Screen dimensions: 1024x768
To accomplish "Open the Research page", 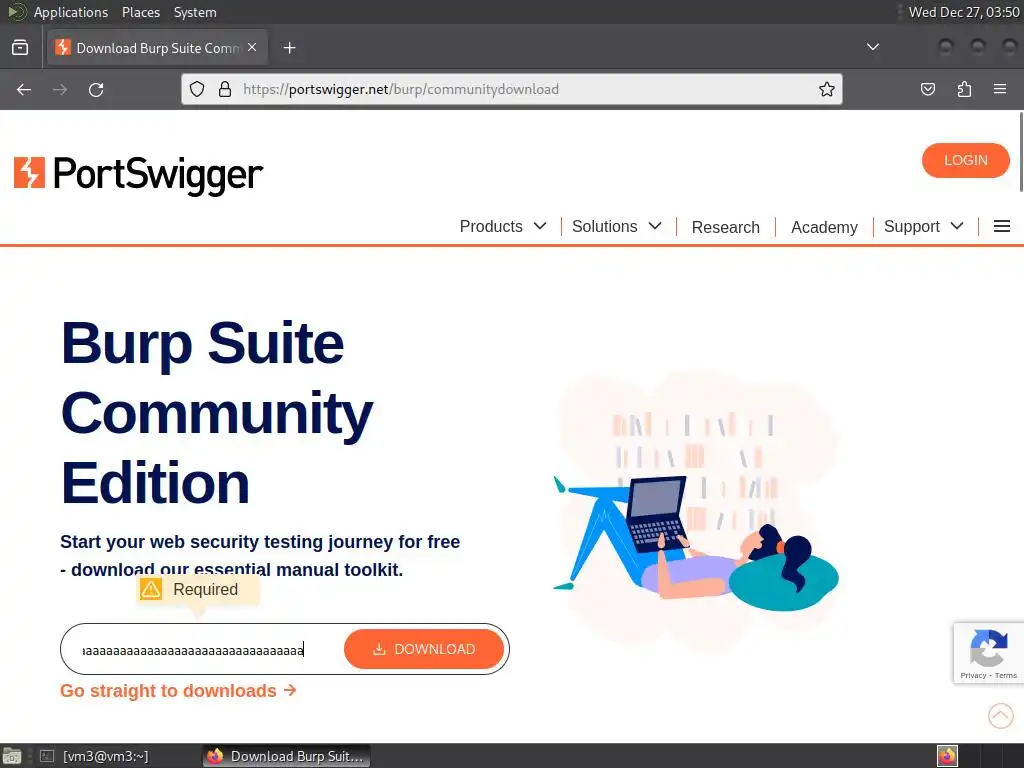I will pos(726,227).
